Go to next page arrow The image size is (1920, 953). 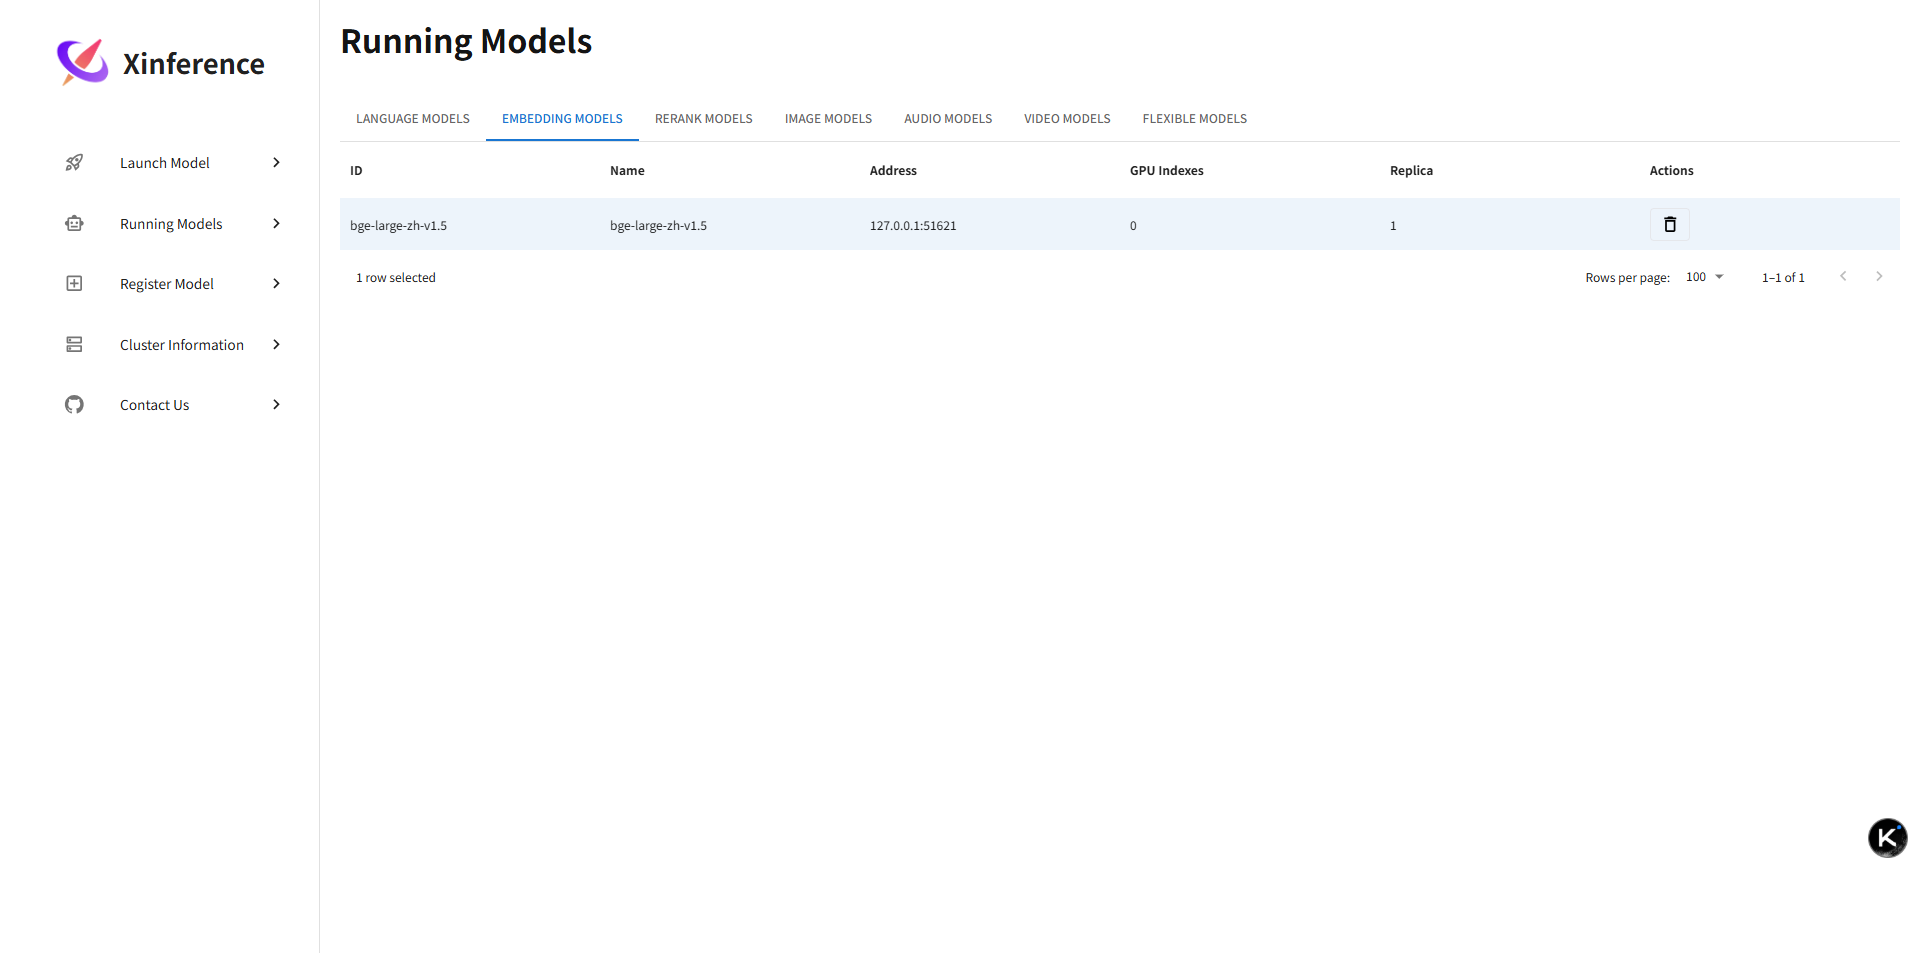(1879, 277)
